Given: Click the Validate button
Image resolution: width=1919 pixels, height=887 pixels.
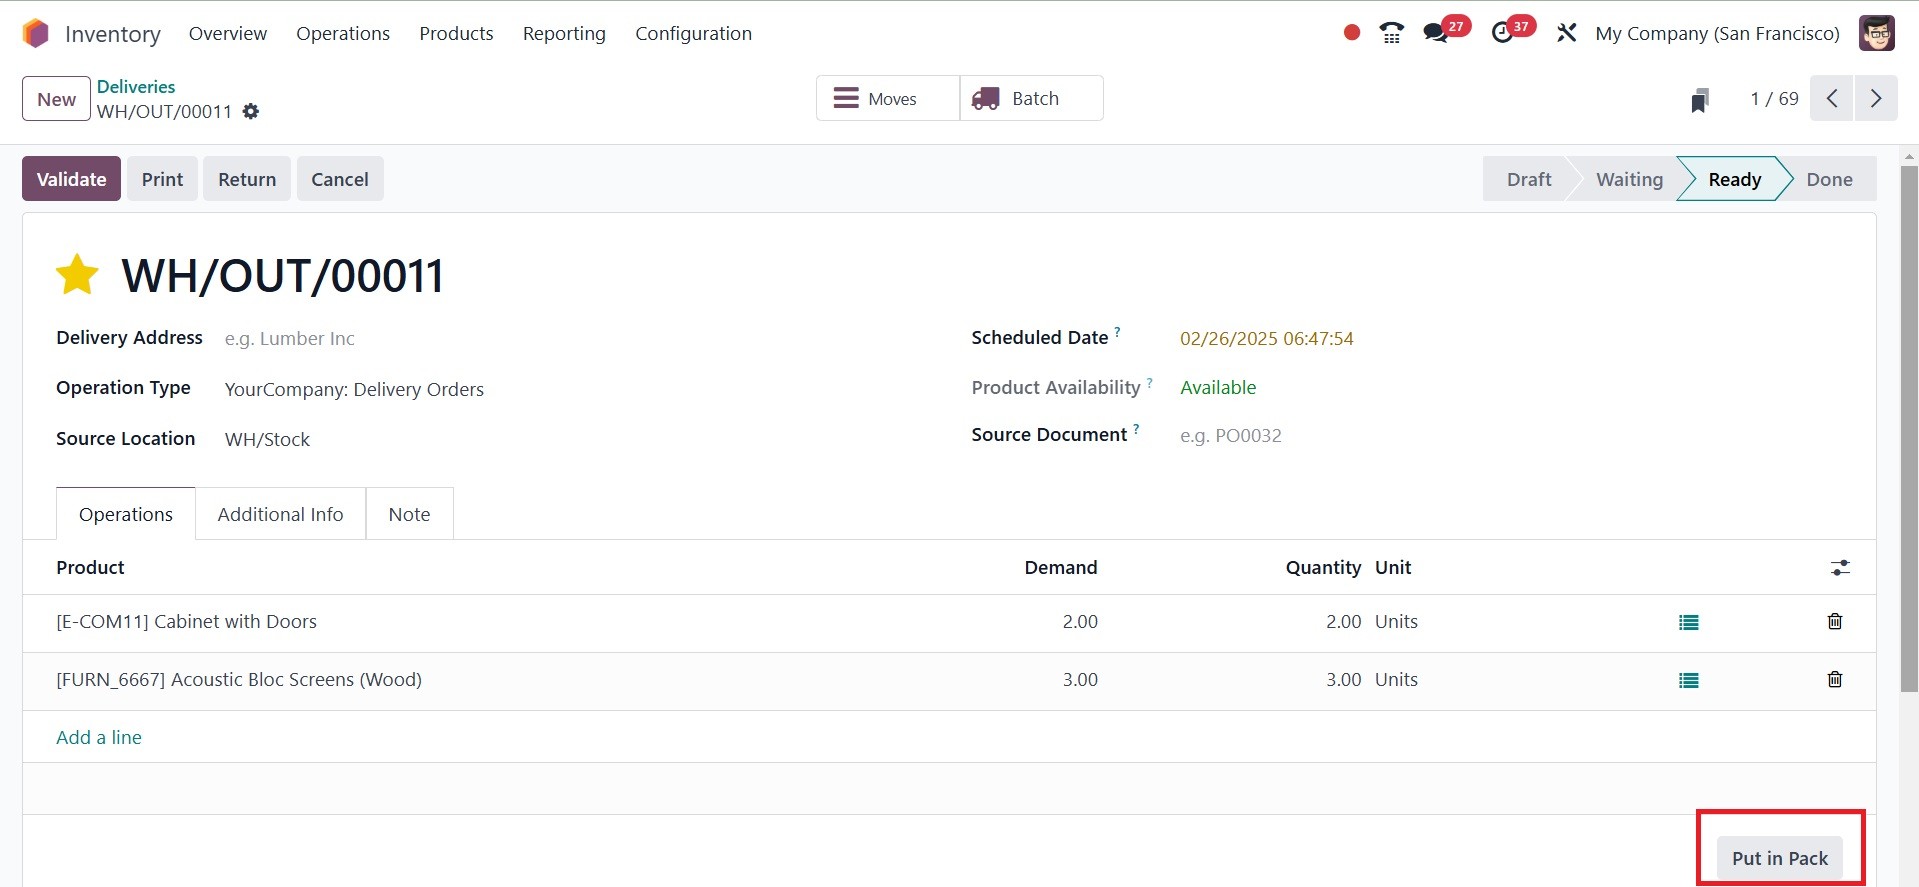Looking at the screenshot, I should pos(71,179).
